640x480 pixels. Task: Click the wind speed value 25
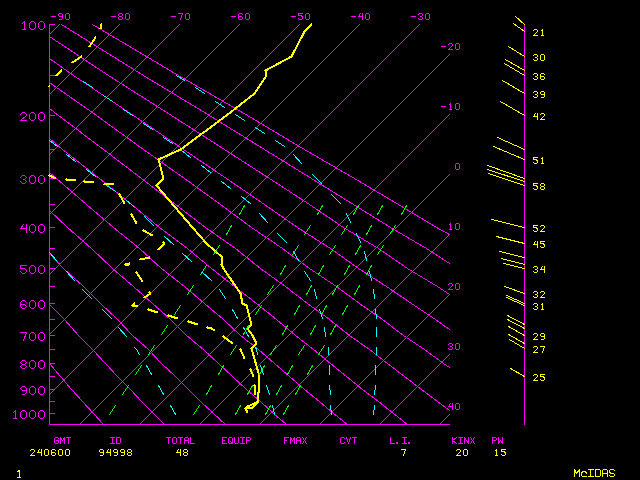tap(538, 377)
